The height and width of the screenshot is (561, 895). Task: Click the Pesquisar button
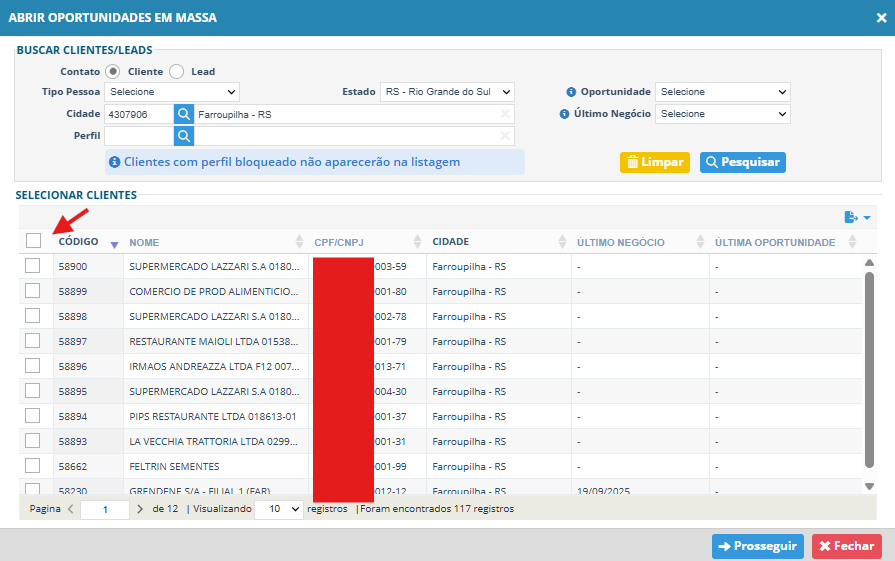coord(743,163)
